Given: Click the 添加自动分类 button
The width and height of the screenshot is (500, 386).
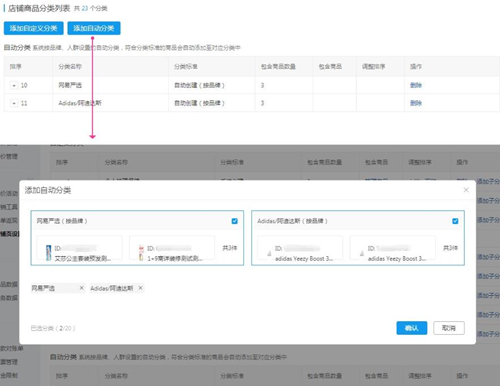Looking at the screenshot, I should (94, 28).
